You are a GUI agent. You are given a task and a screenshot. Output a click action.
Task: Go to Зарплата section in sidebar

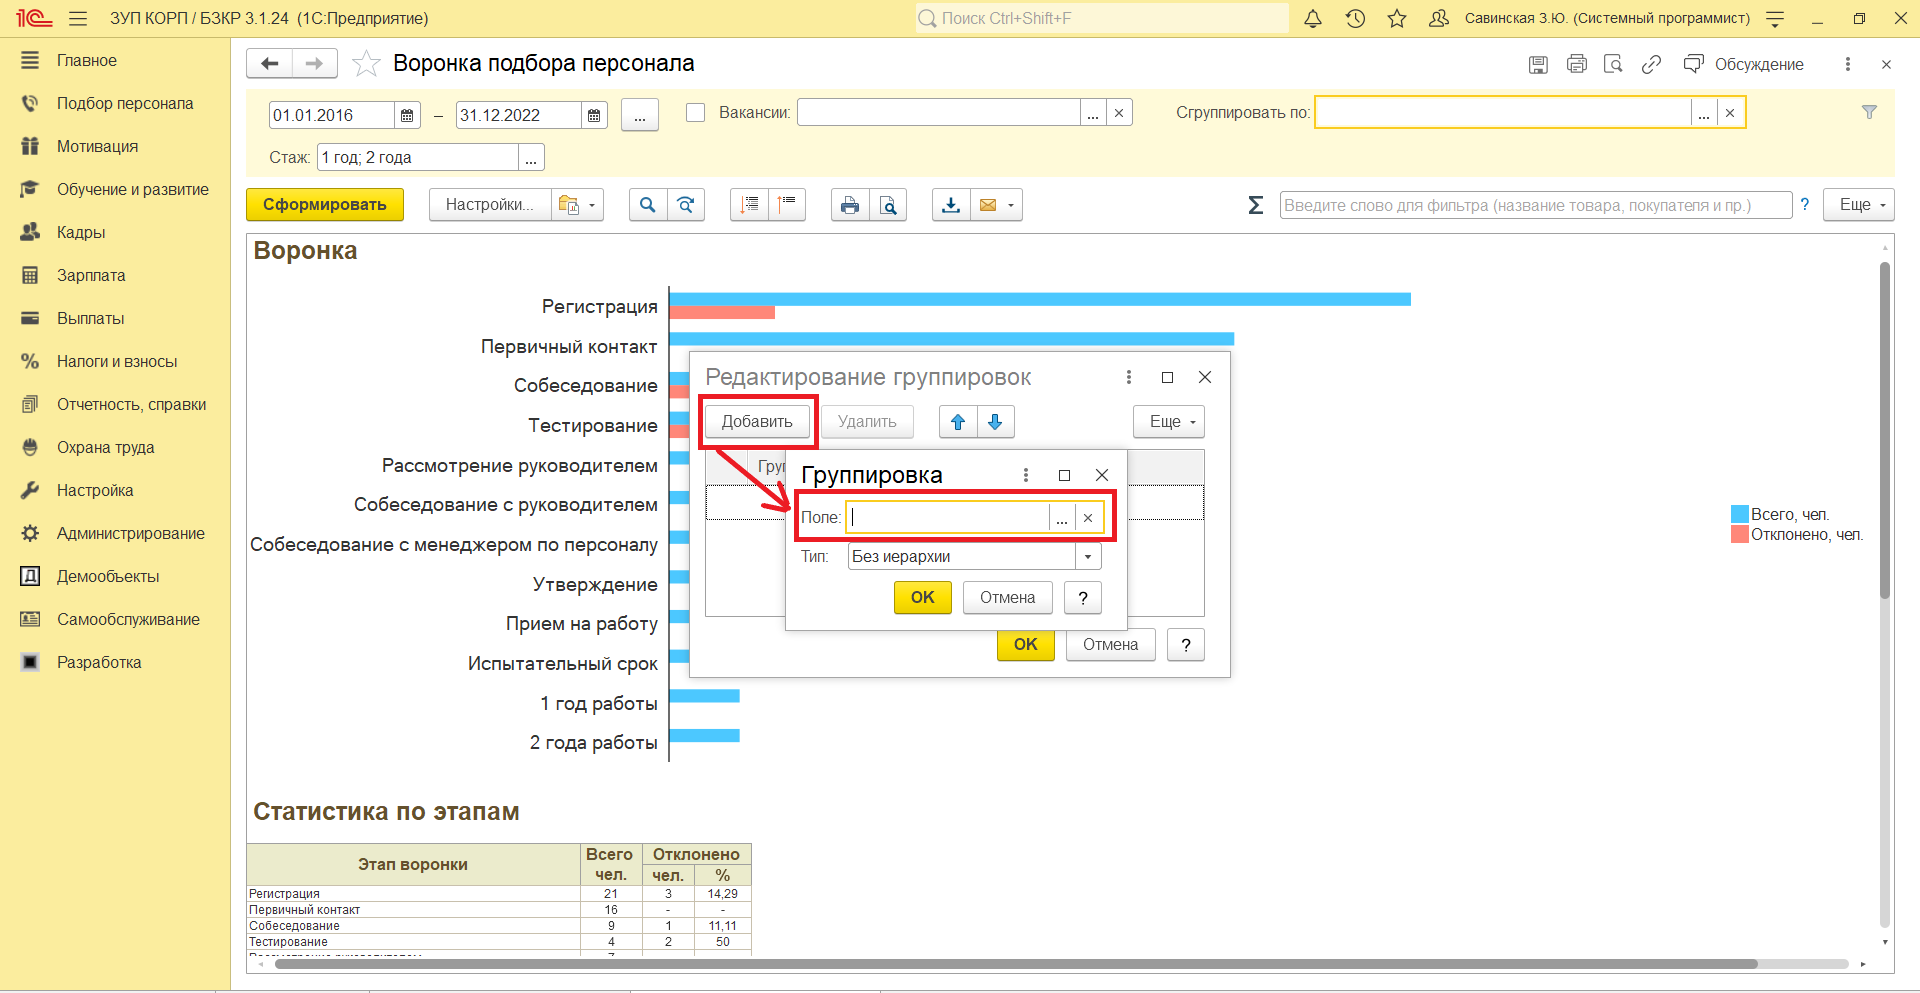point(91,276)
